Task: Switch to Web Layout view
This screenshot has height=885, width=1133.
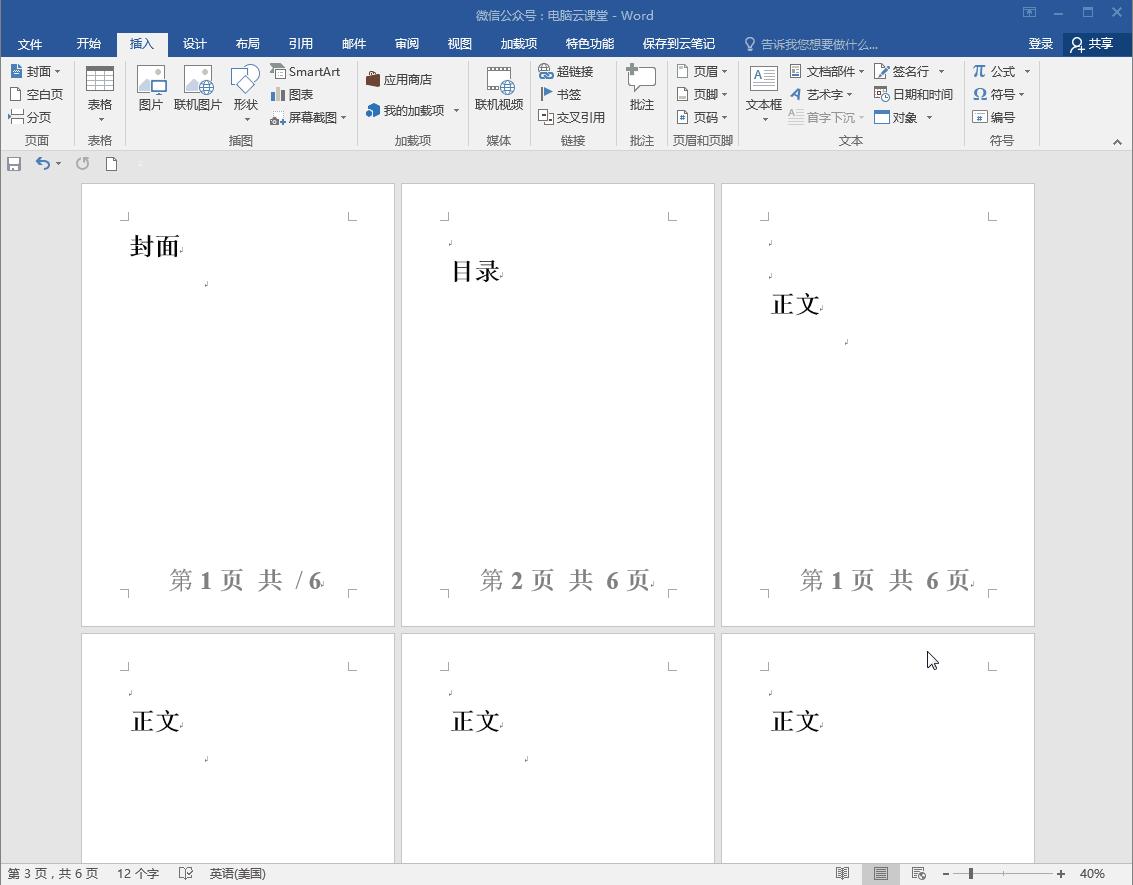Action: [x=918, y=873]
